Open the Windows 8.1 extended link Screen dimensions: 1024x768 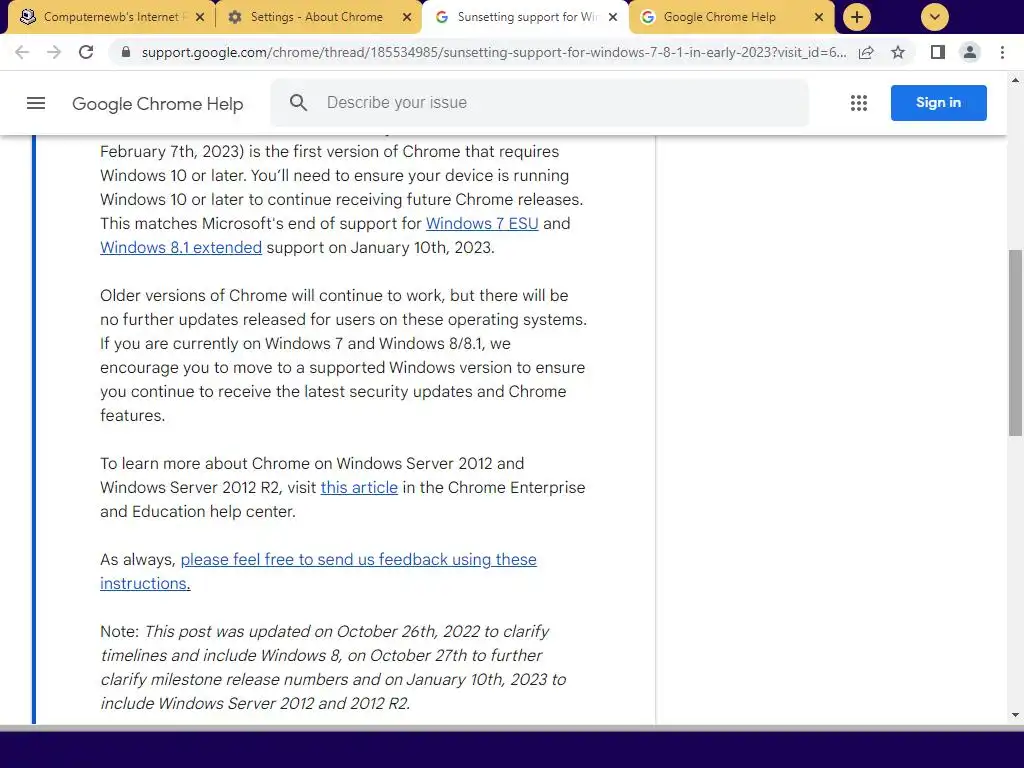click(x=181, y=248)
